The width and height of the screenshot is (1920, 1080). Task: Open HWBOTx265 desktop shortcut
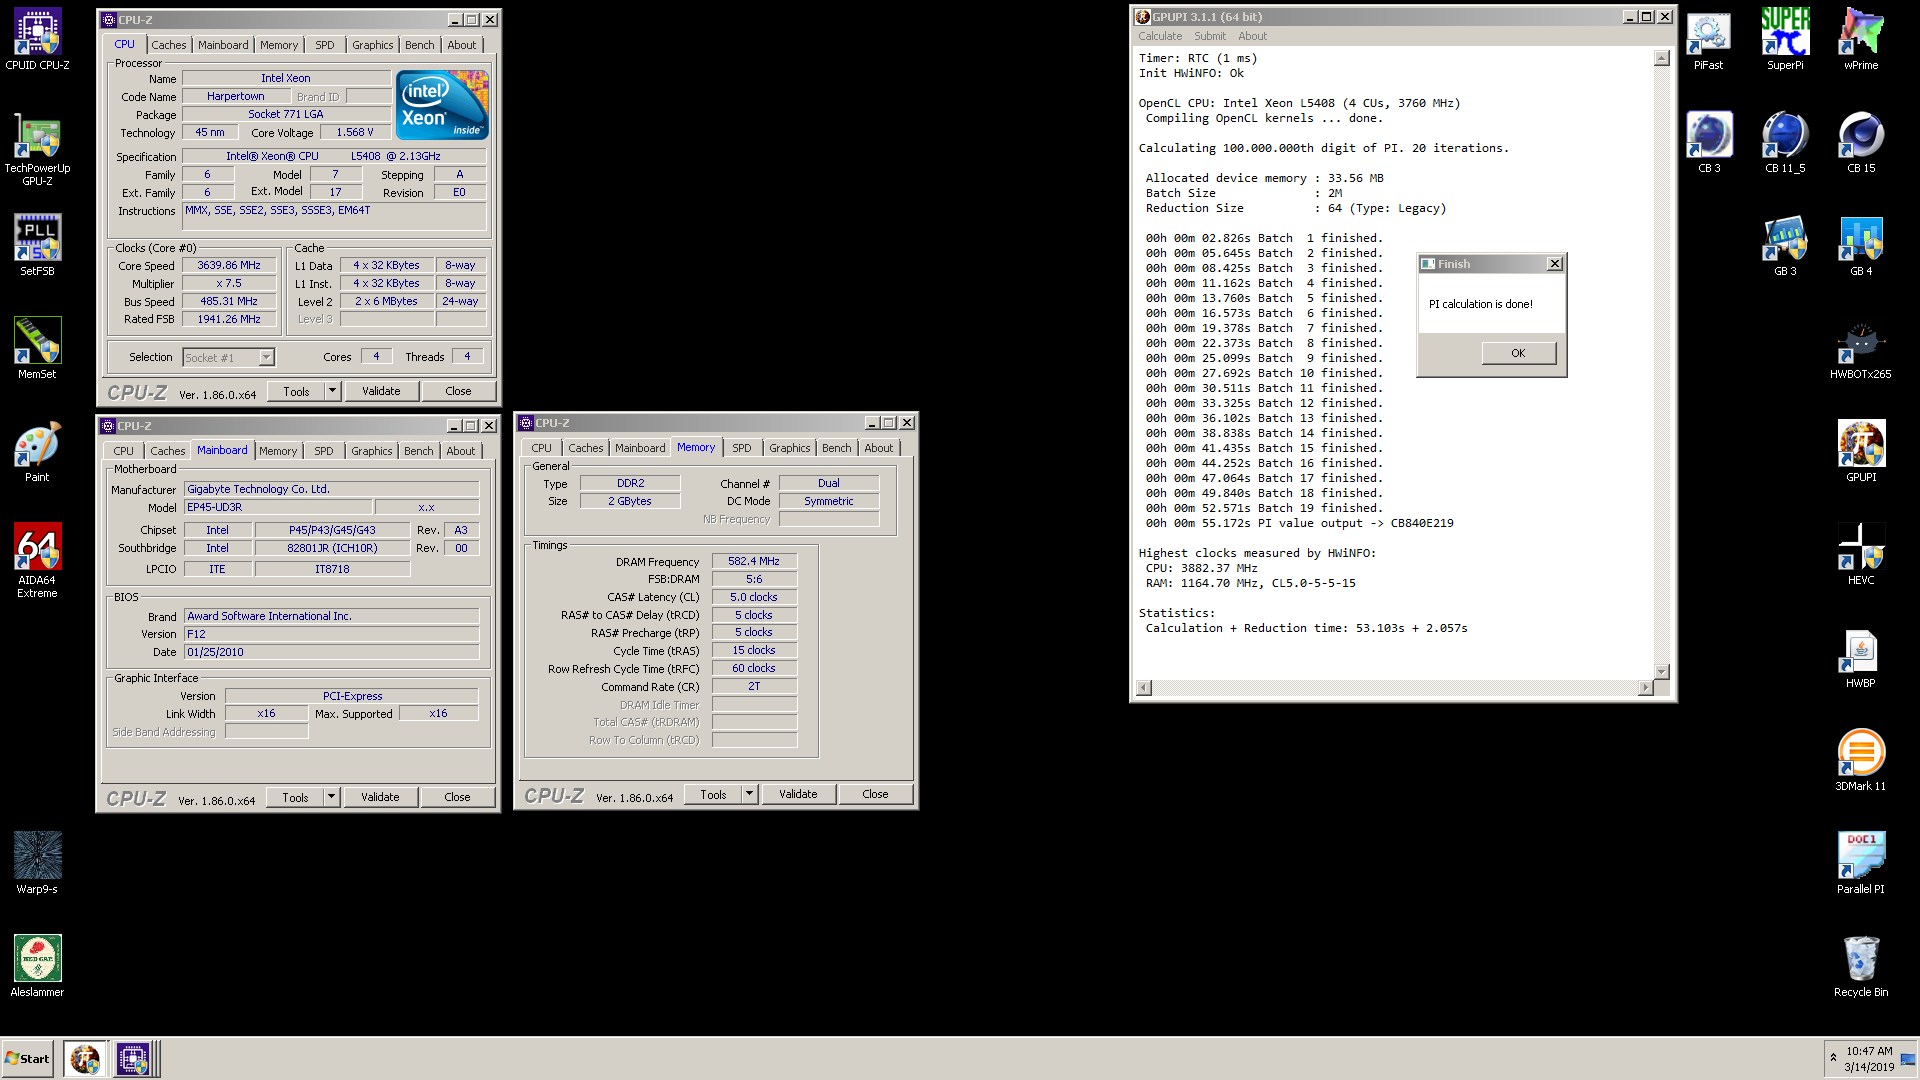[1861, 349]
